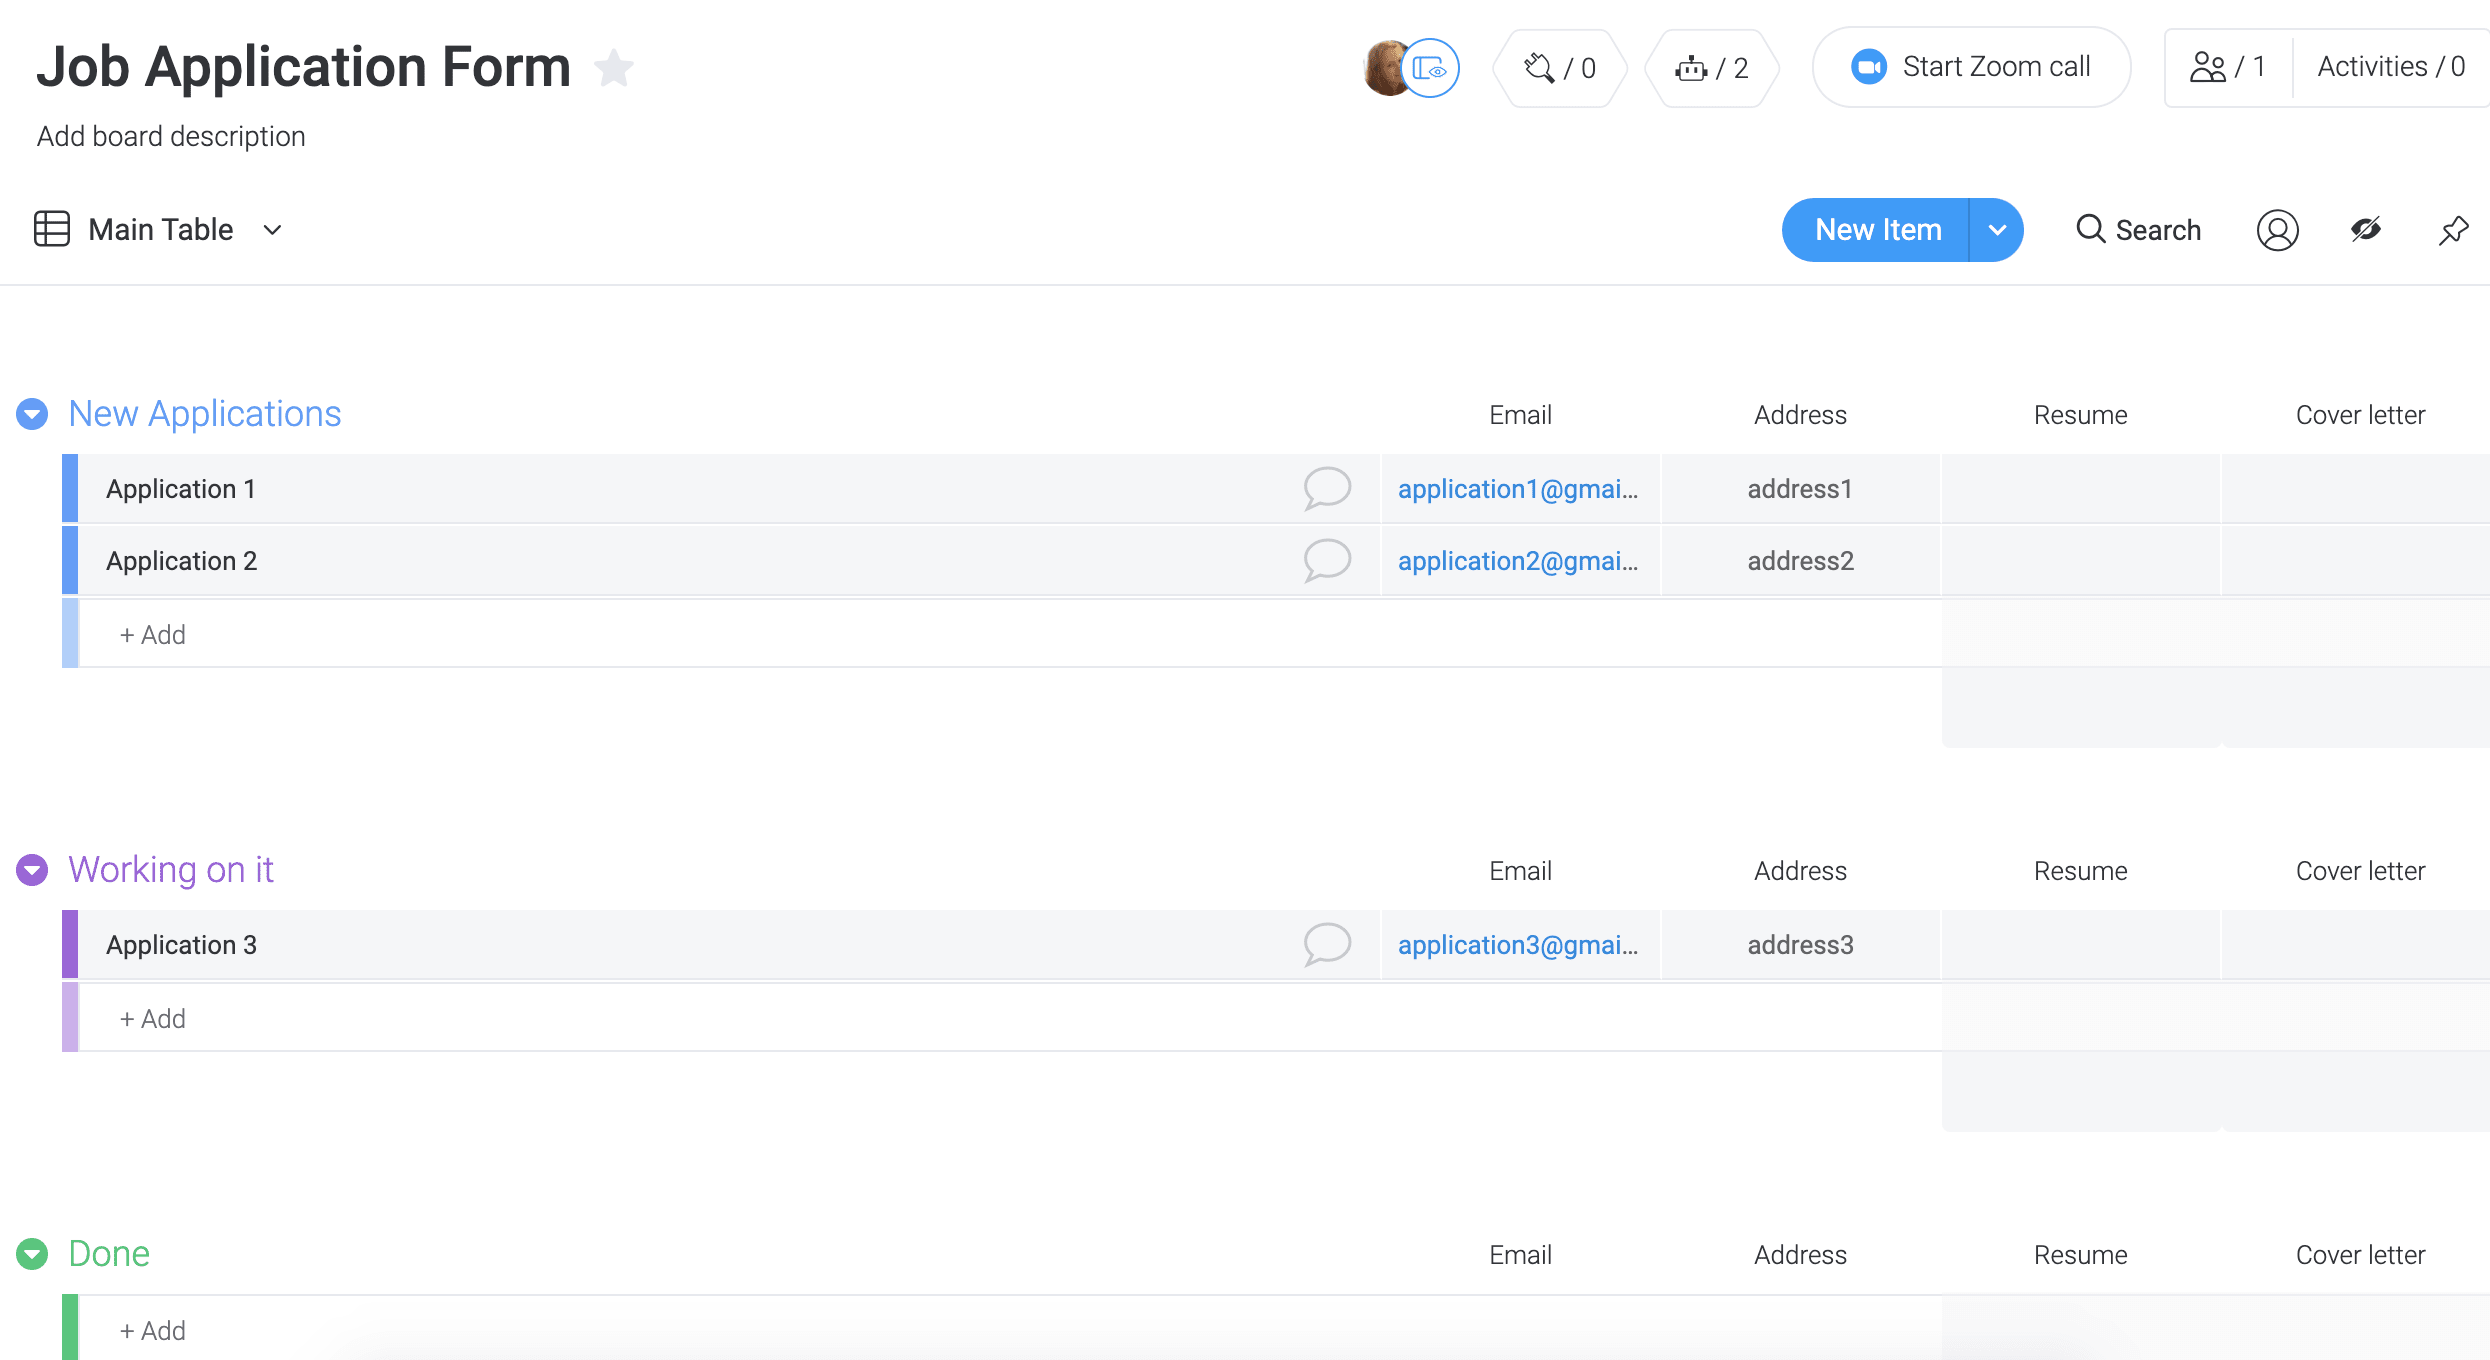
Task: Click the Cover letter header in New Applications
Action: [x=2360, y=415]
